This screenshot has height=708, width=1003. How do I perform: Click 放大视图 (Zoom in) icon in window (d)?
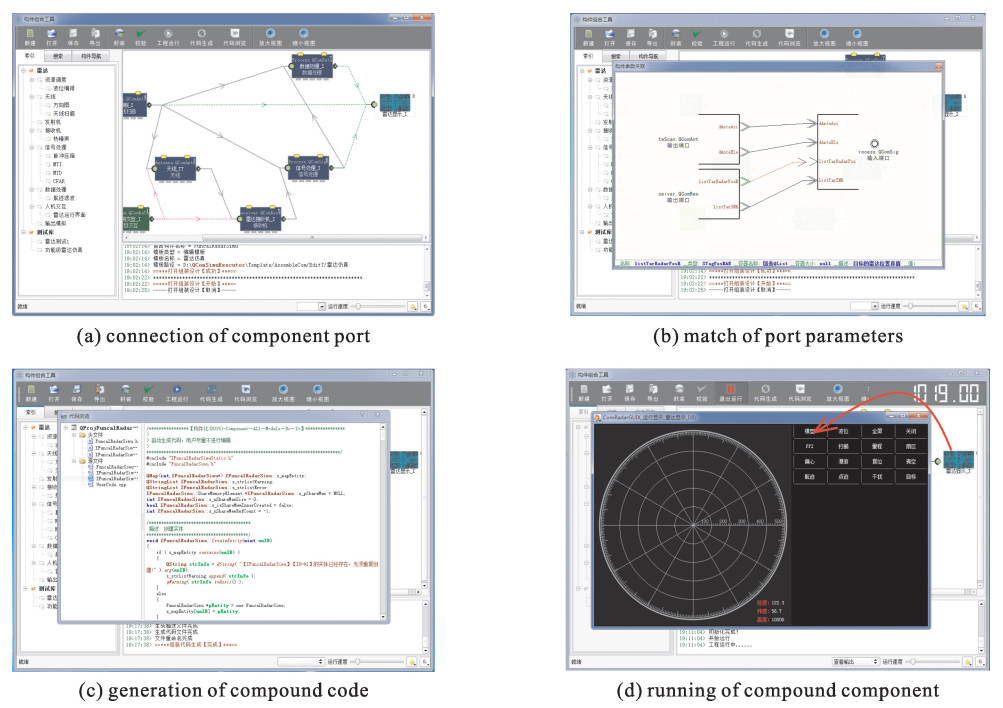pyautogui.click(x=837, y=389)
